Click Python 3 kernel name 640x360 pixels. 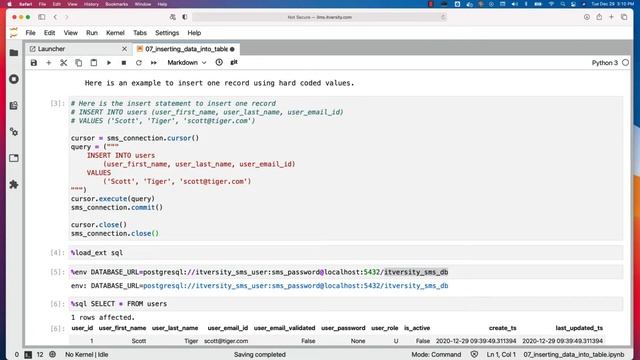click(605, 63)
